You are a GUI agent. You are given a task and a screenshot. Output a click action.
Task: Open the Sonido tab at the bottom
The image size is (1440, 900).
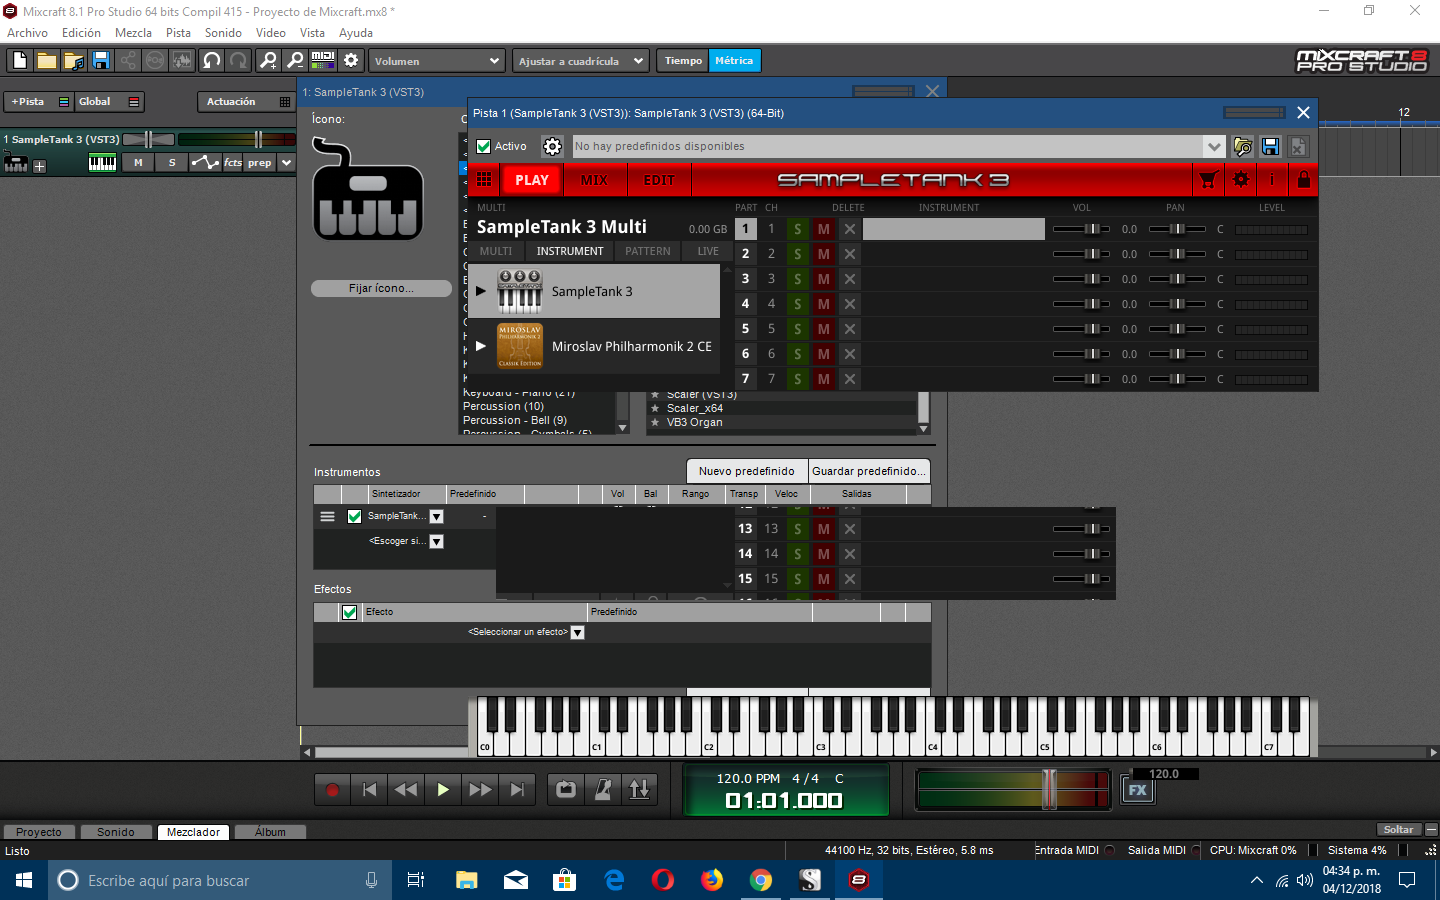point(115,832)
